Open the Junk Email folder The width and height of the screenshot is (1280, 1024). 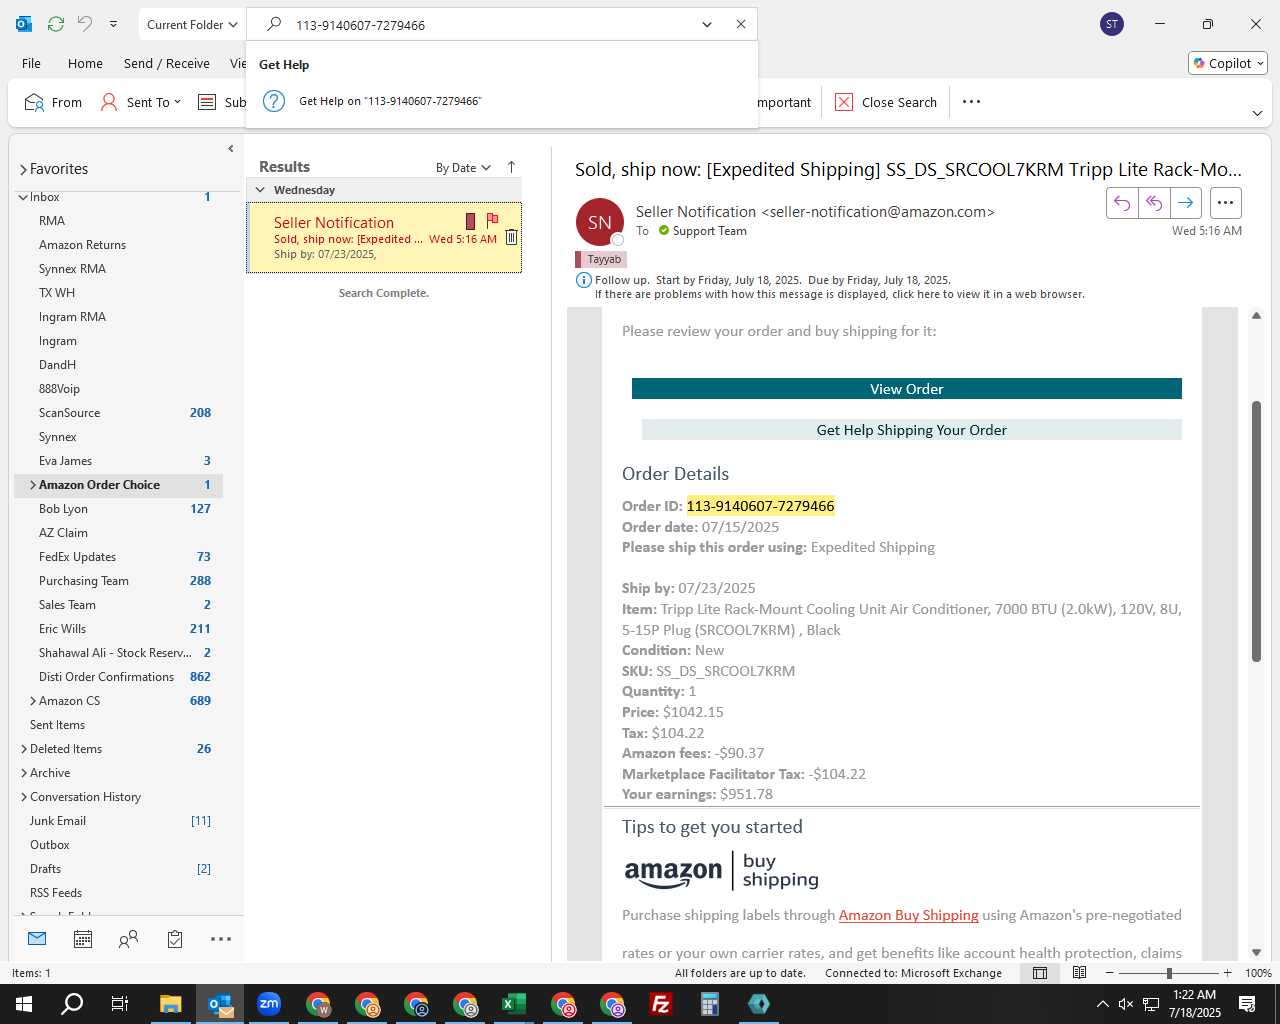point(58,821)
